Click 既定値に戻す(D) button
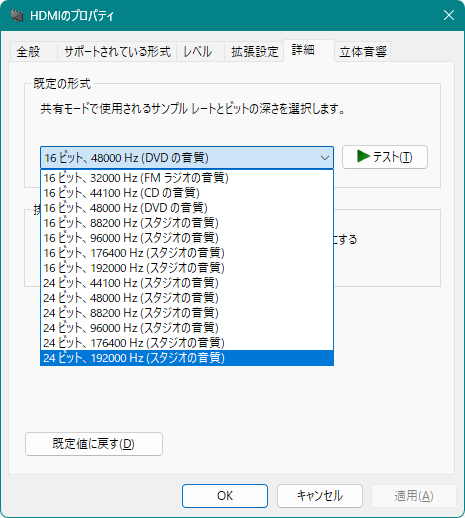This screenshot has height=518, width=465. coord(94,444)
